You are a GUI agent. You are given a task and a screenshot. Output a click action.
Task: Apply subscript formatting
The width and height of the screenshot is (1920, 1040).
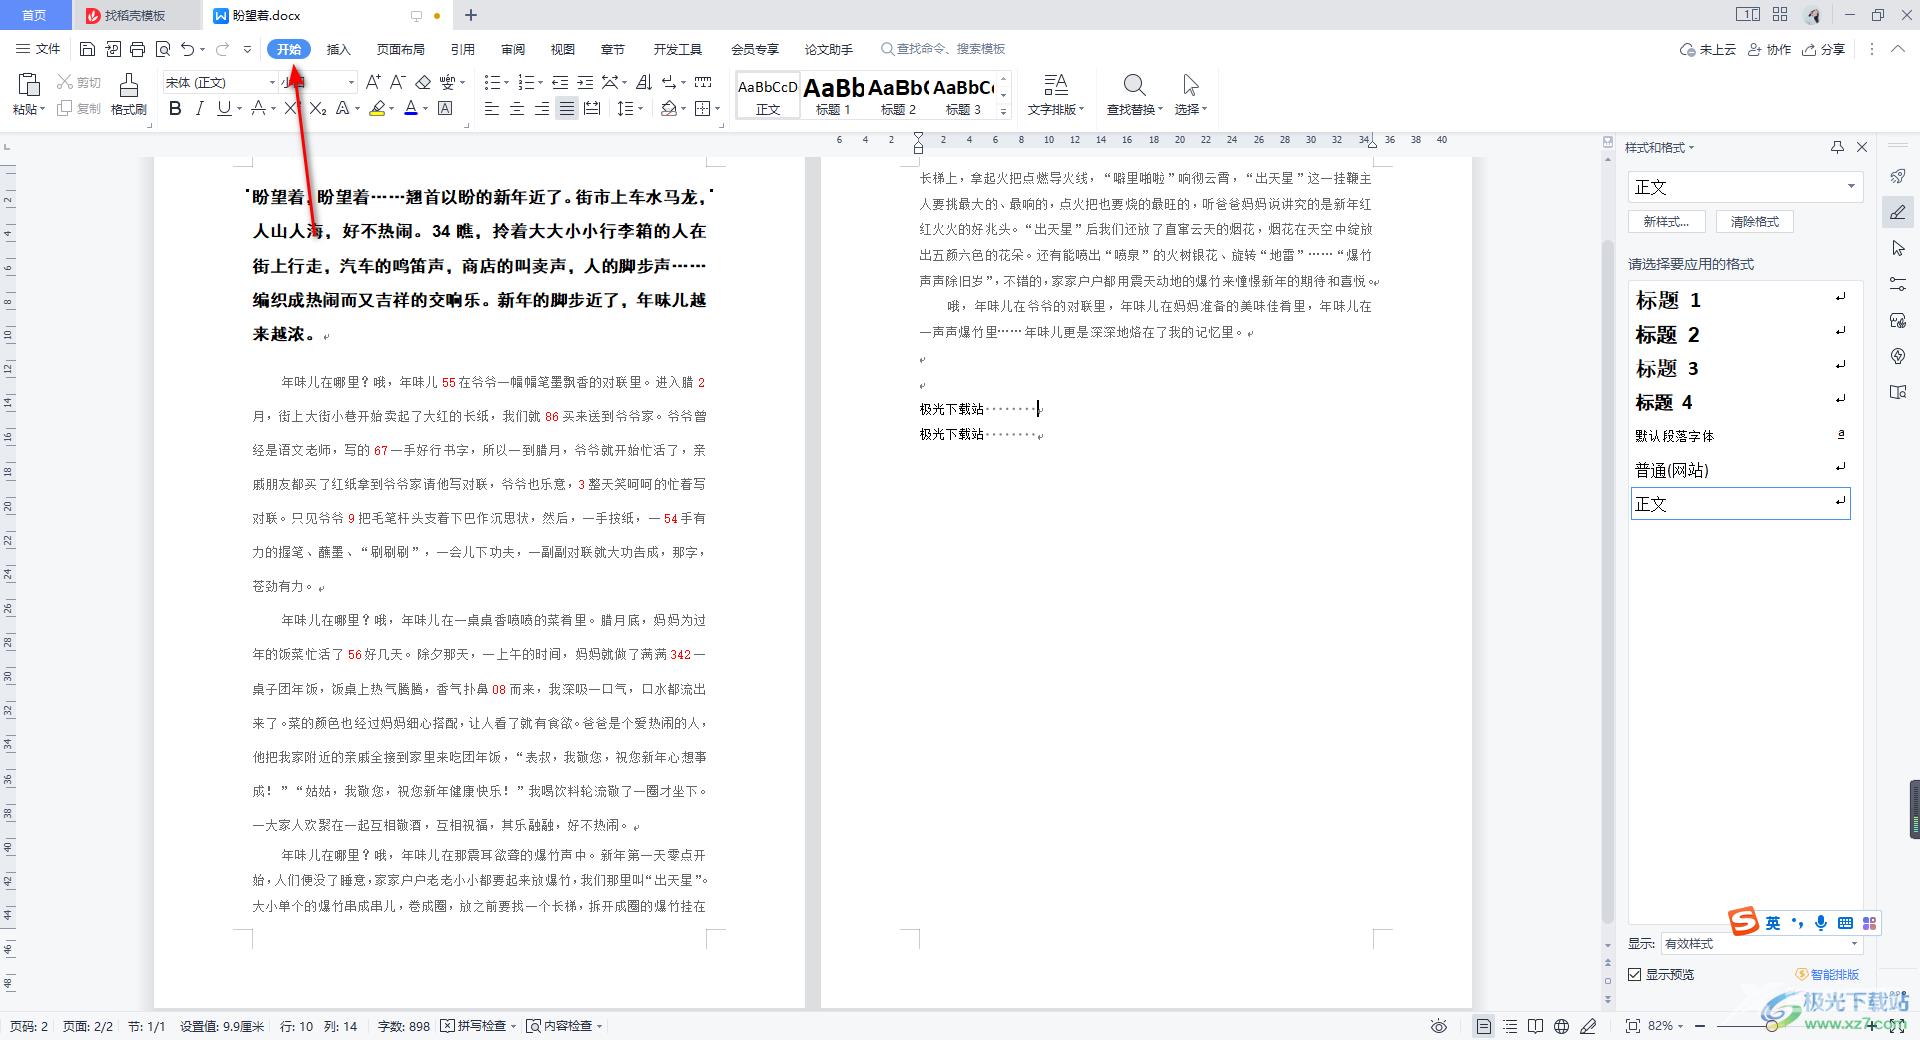tap(318, 108)
